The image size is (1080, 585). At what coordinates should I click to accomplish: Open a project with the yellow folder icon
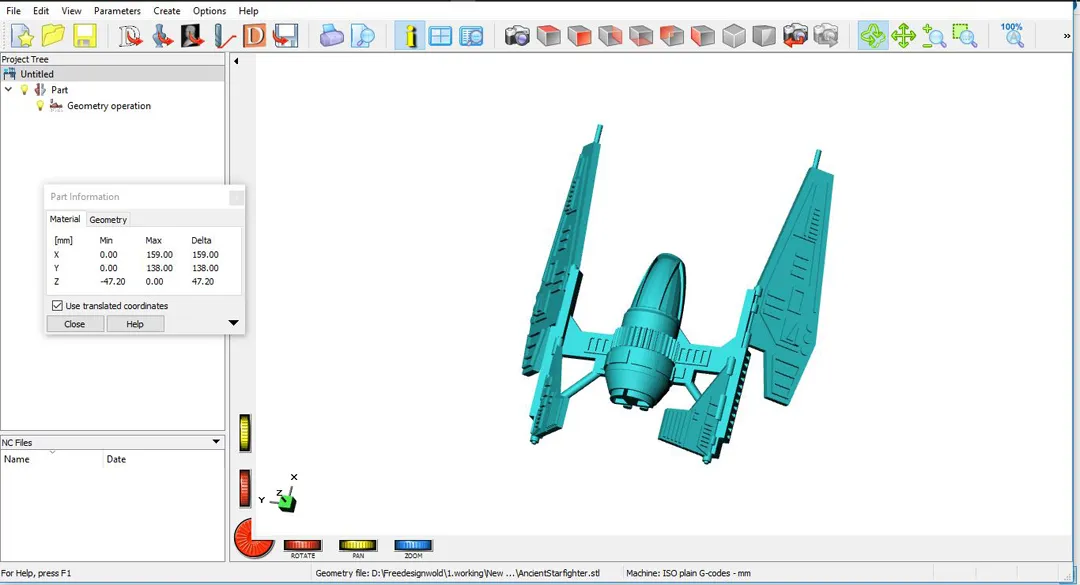tap(53, 36)
